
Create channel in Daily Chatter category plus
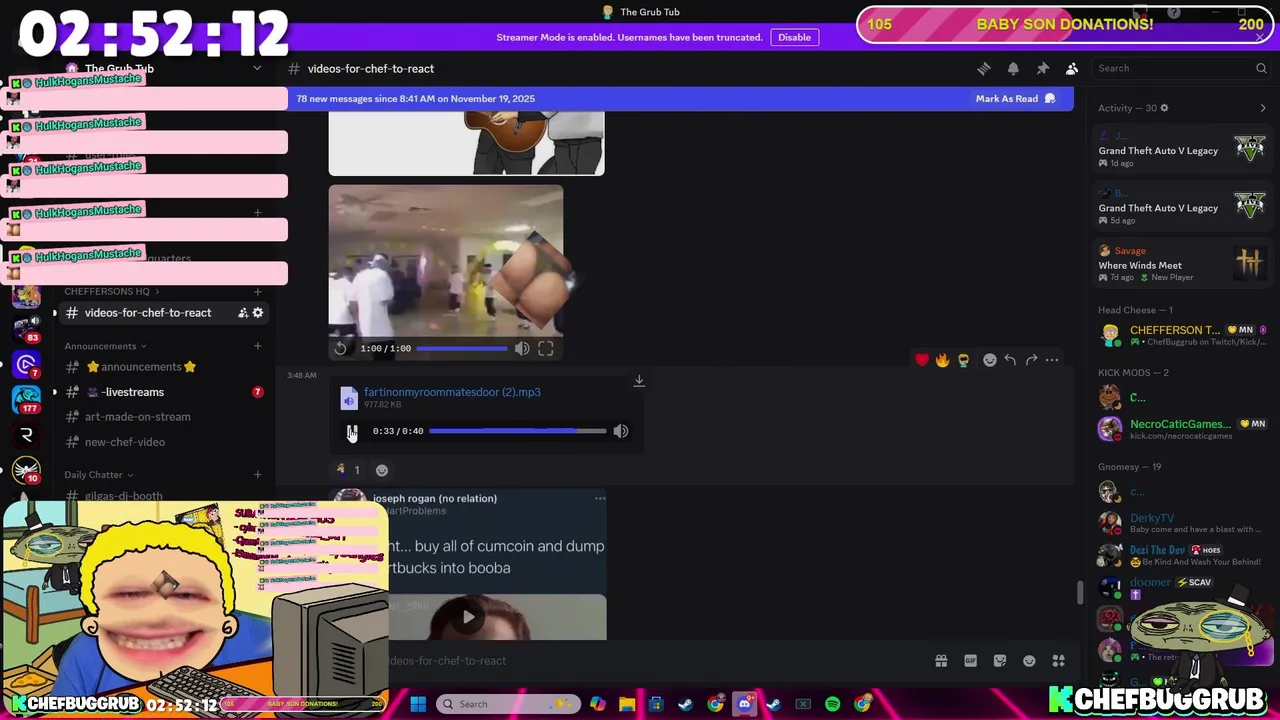[257, 475]
